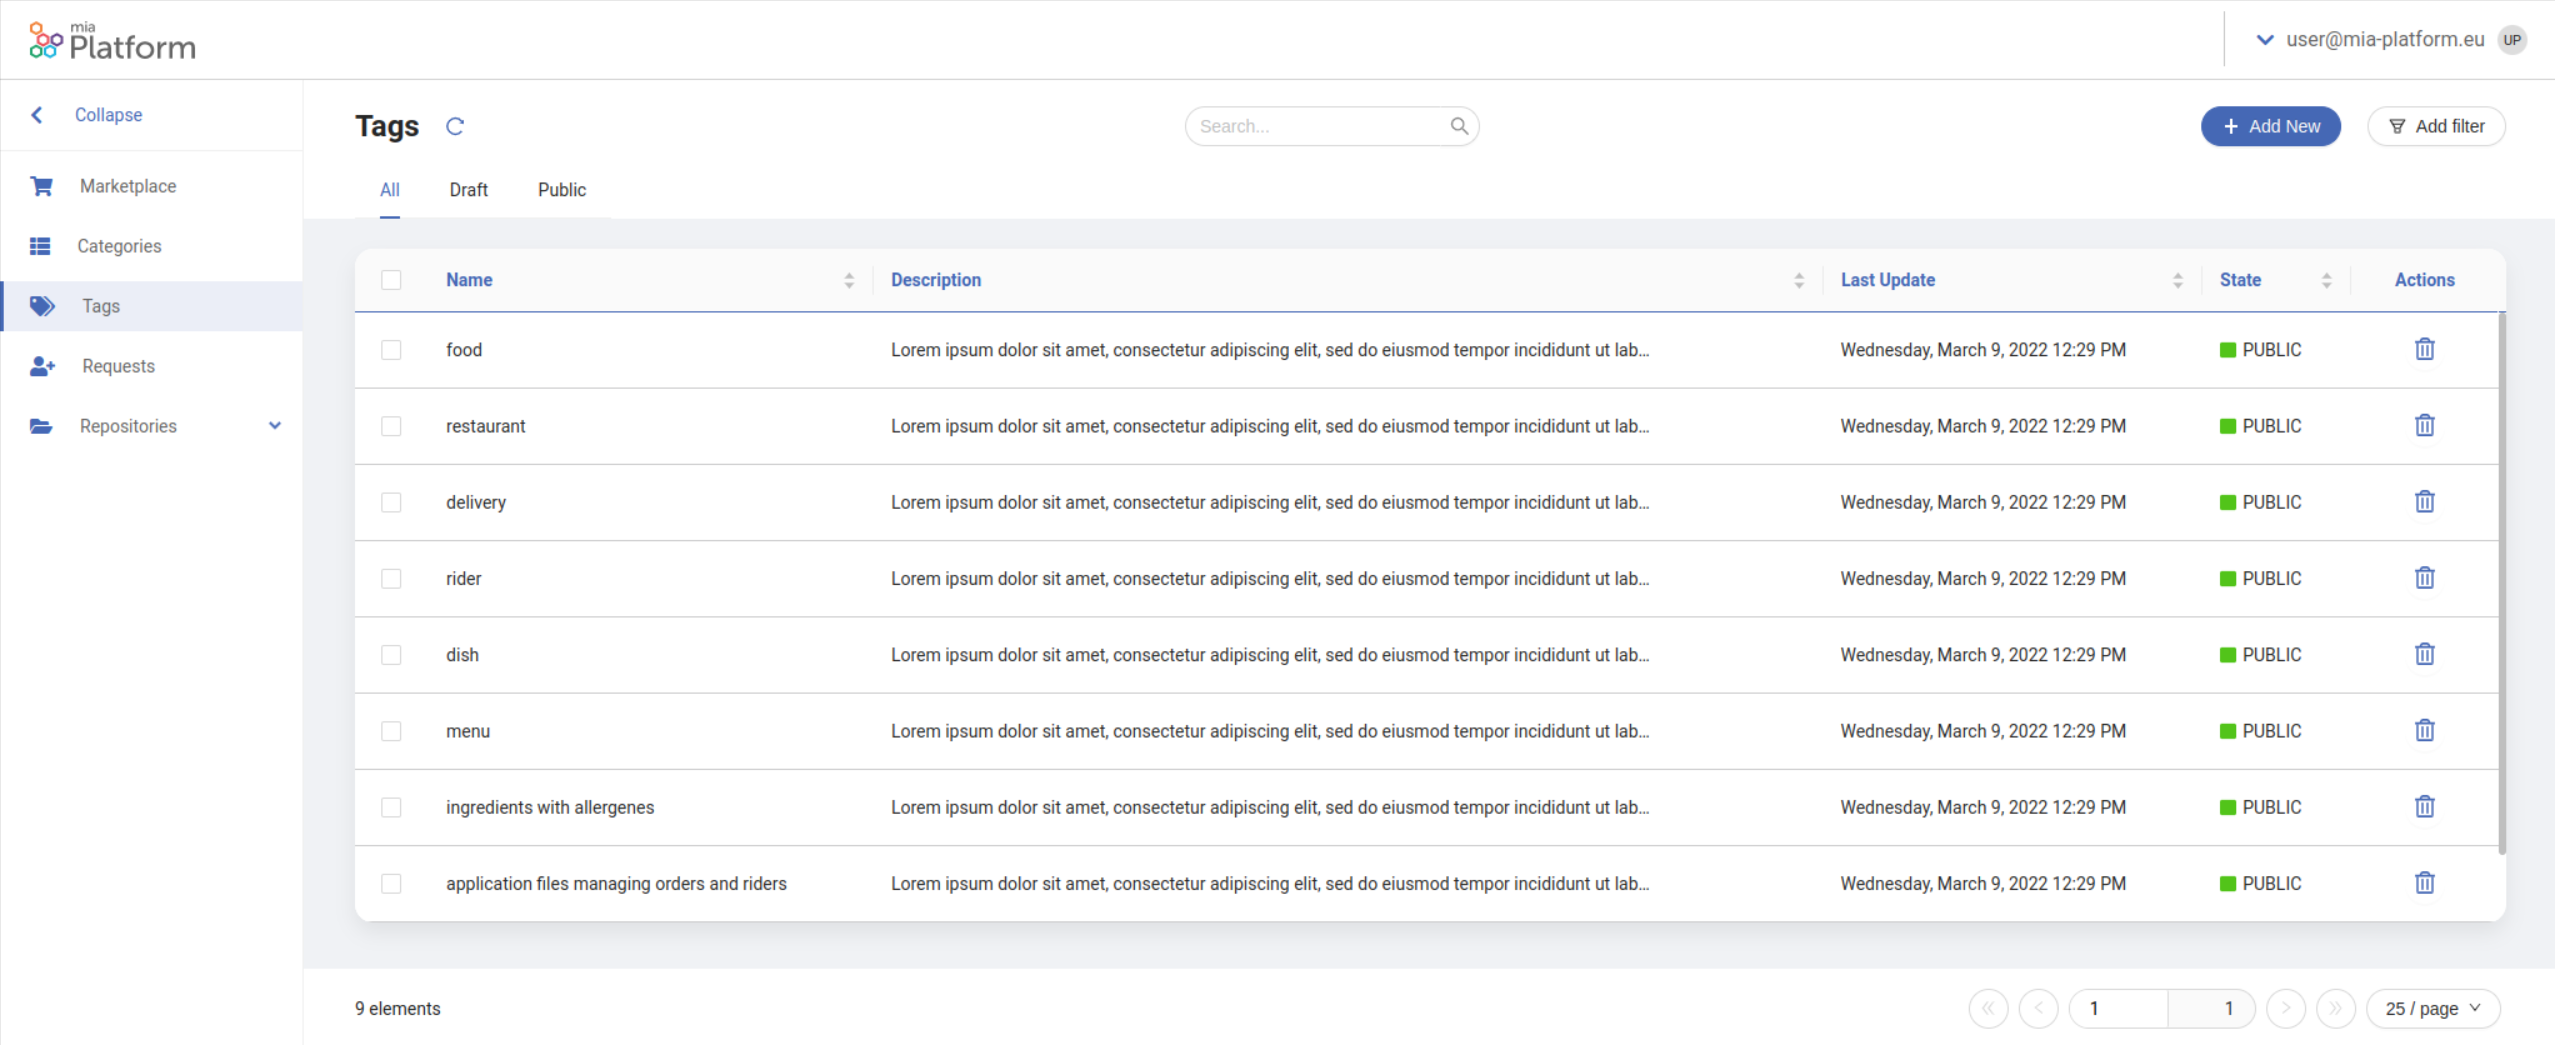Click the Add filter button

click(x=2435, y=126)
